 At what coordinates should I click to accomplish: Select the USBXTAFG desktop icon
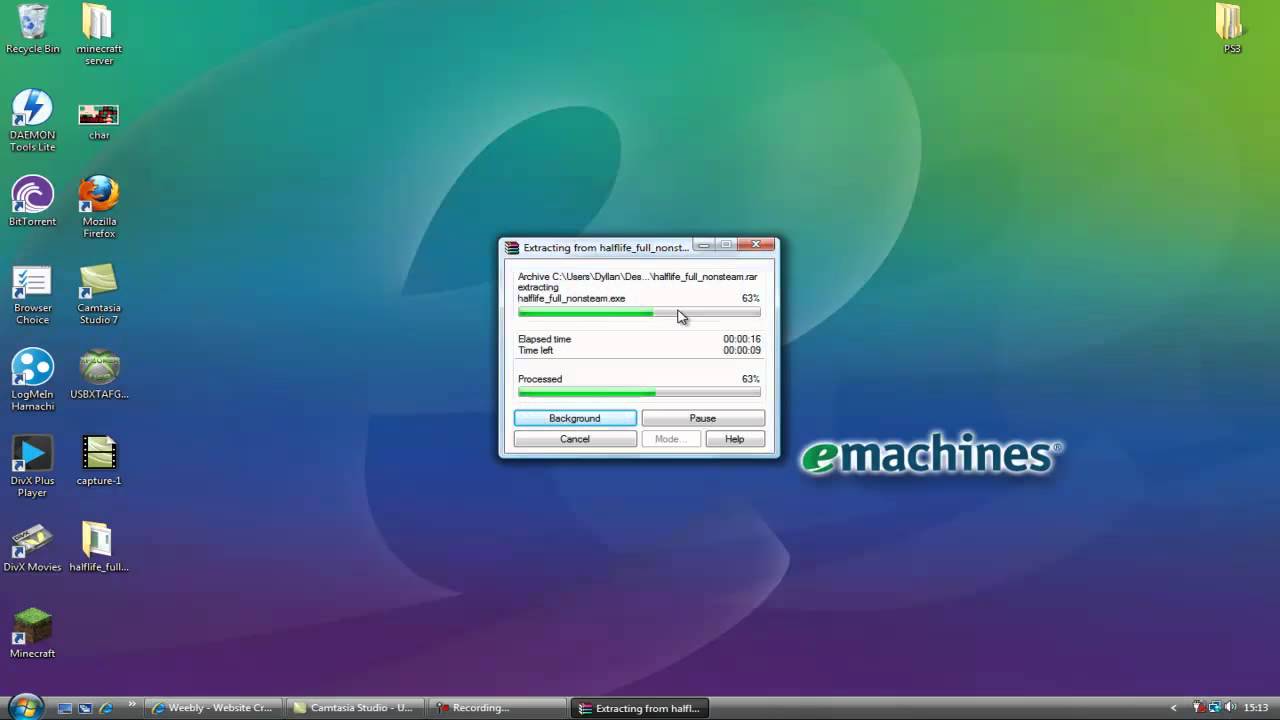click(x=99, y=375)
